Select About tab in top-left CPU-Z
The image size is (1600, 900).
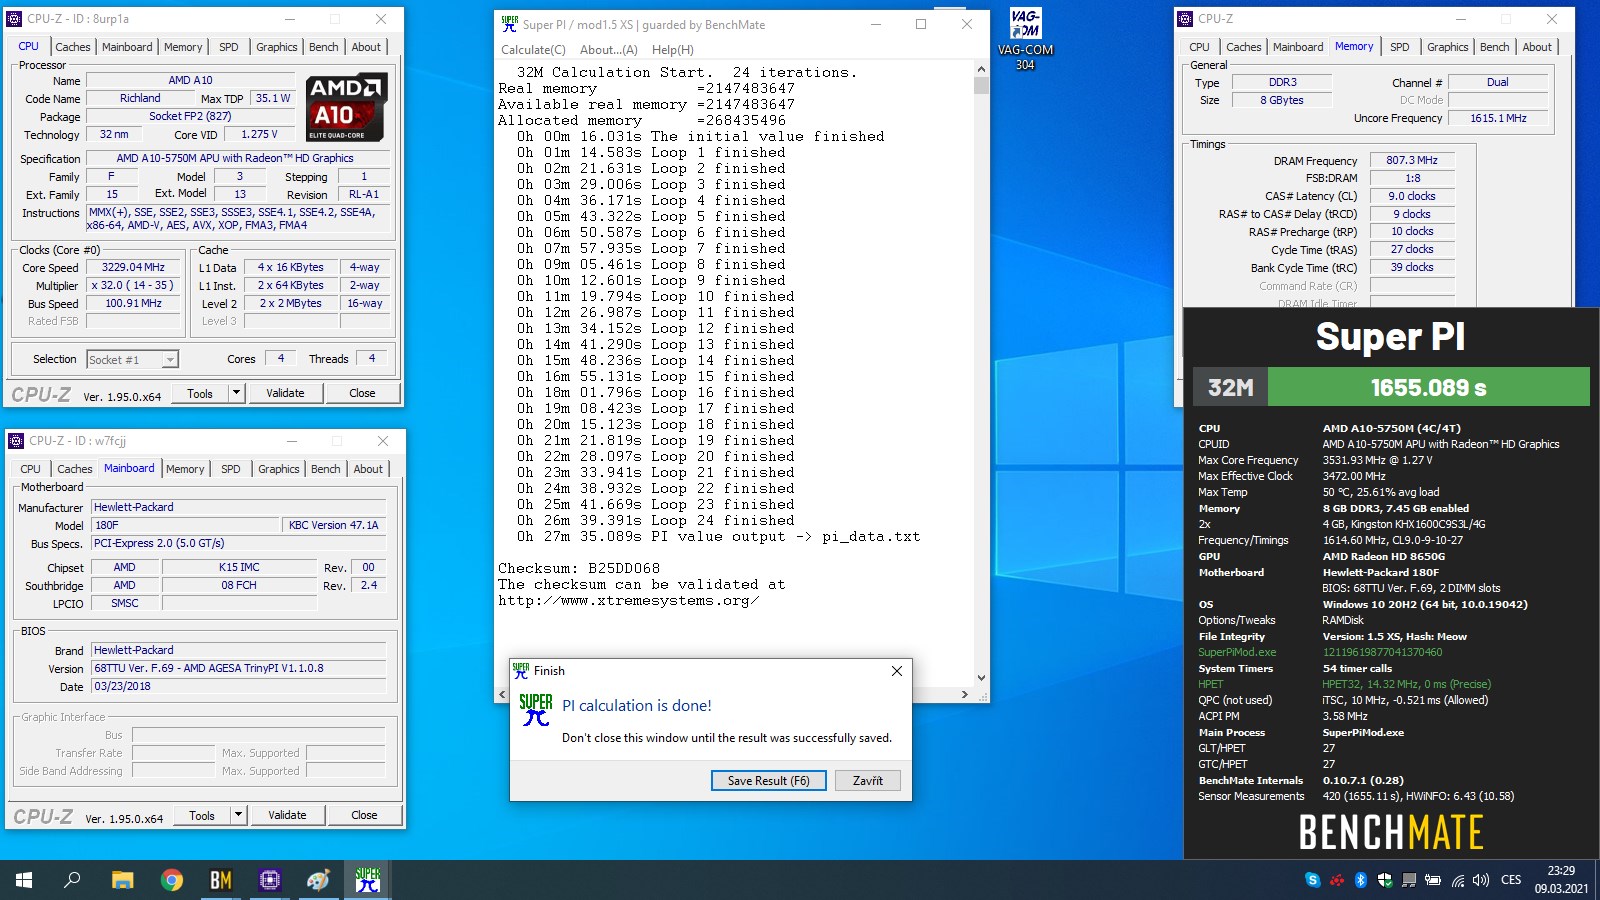(366, 47)
